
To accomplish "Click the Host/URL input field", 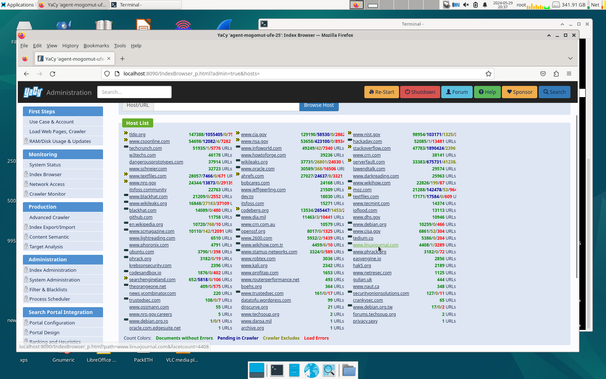I will pos(226,106).
